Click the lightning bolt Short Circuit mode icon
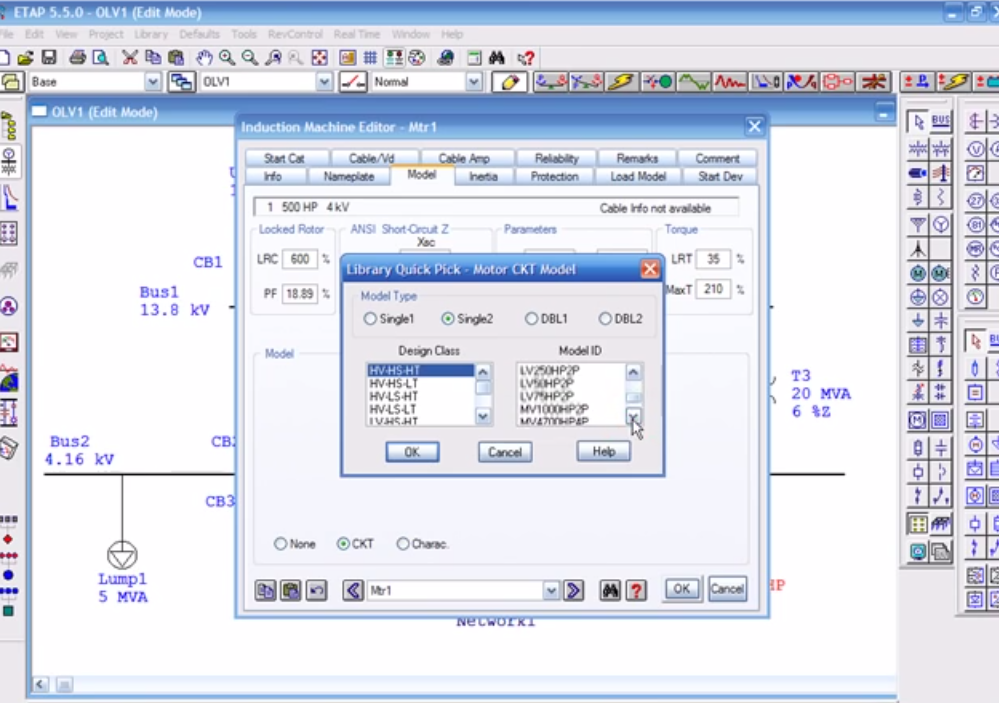Viewport: 999px width, 703px height. [622, 82]
